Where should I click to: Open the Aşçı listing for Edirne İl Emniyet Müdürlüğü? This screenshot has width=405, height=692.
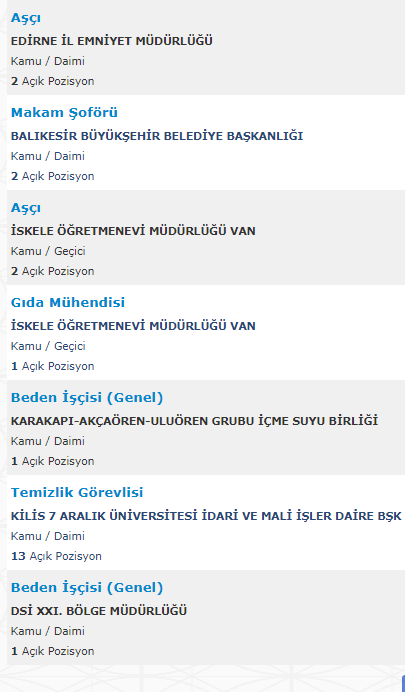pos(26,18)
